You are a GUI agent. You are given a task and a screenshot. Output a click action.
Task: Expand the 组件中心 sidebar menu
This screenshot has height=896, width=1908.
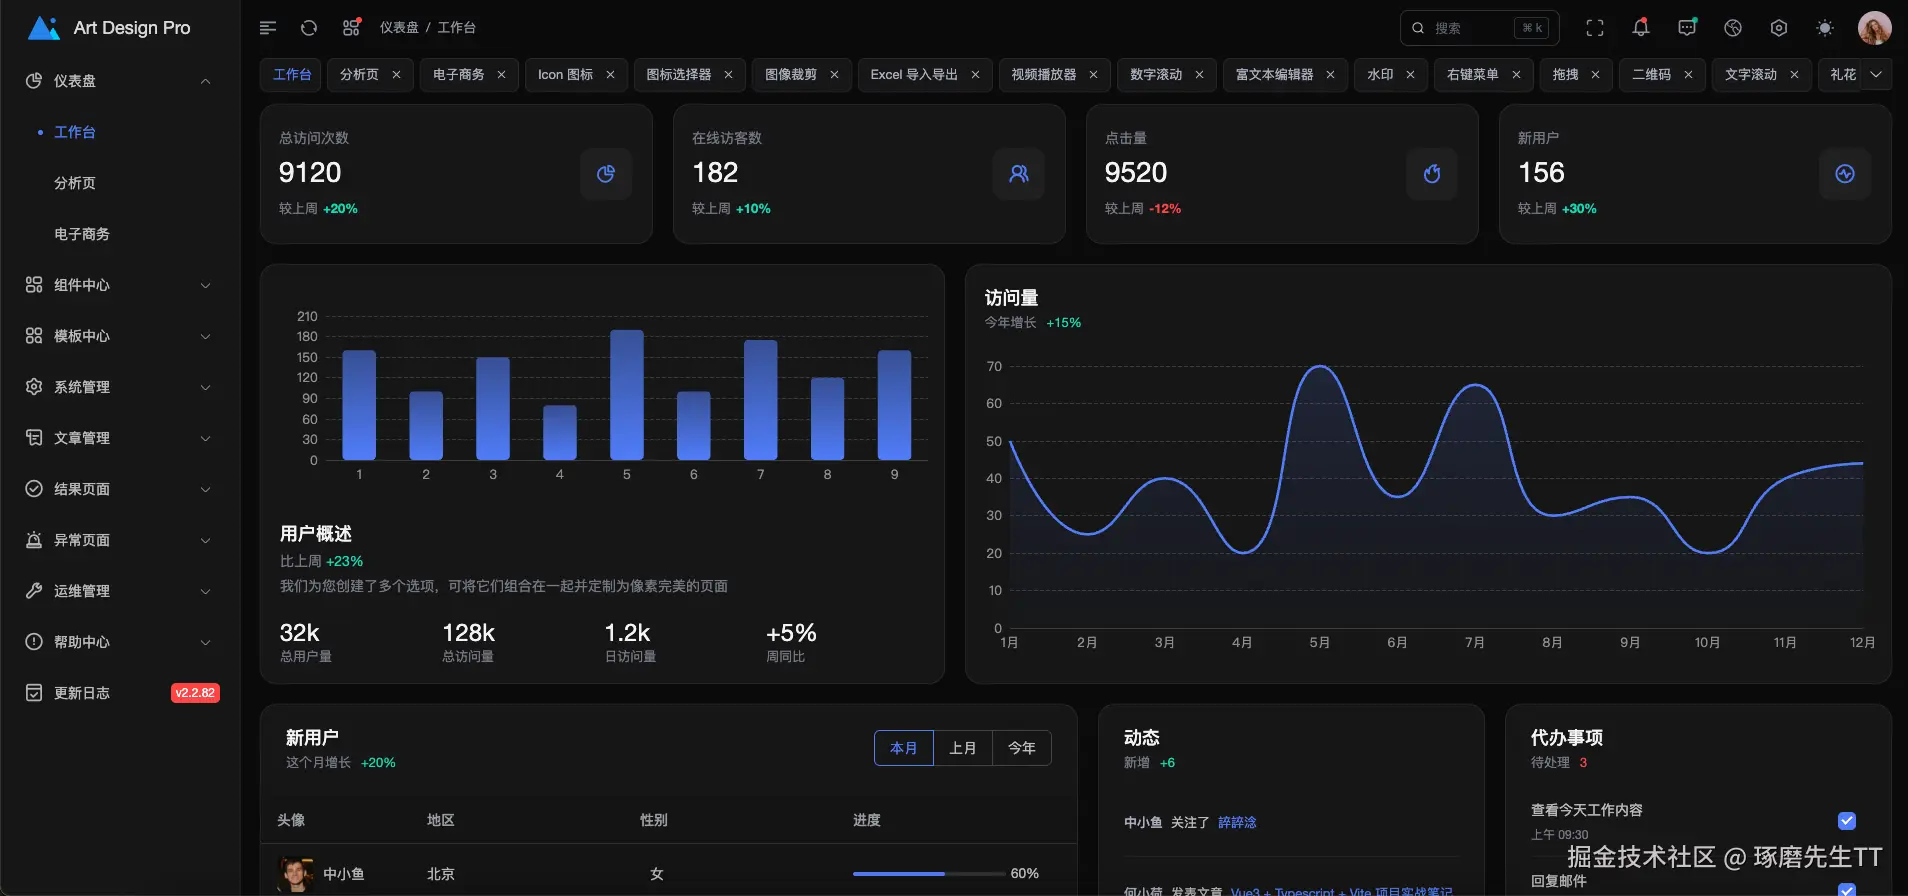pos(118,285)
